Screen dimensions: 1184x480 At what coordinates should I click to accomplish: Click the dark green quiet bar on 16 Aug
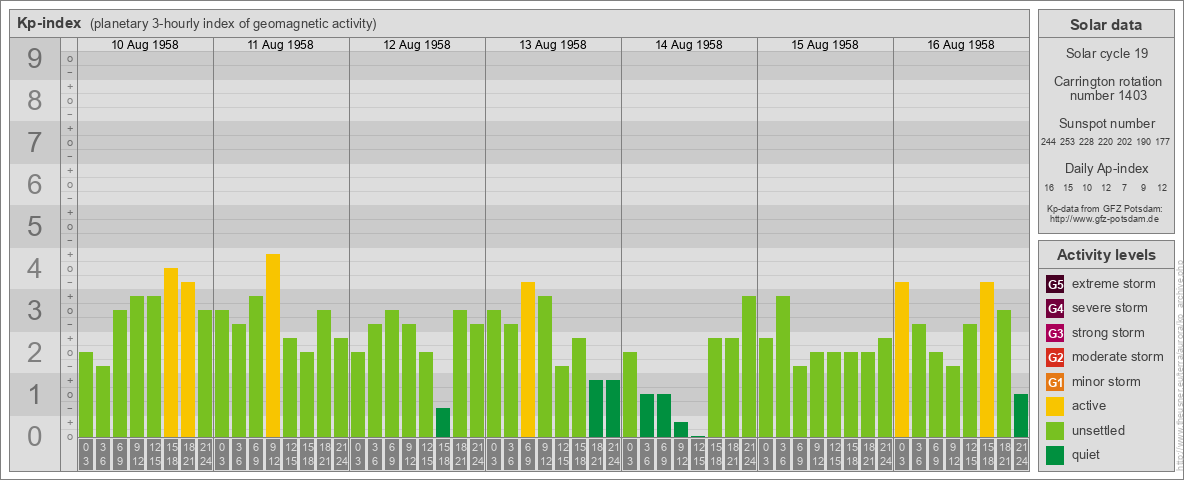(1020, 416)
